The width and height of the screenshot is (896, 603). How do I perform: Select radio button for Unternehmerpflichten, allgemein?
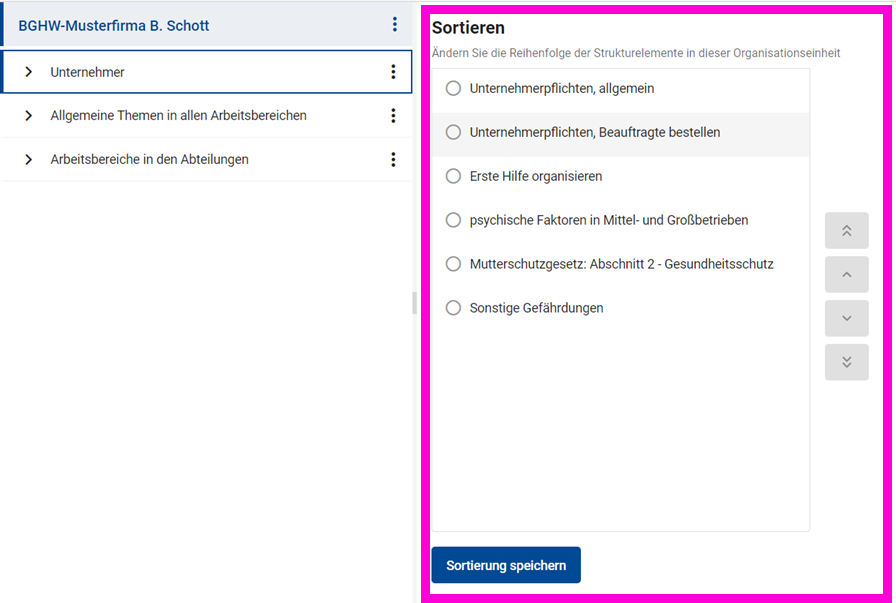click(x=453, y=88)
